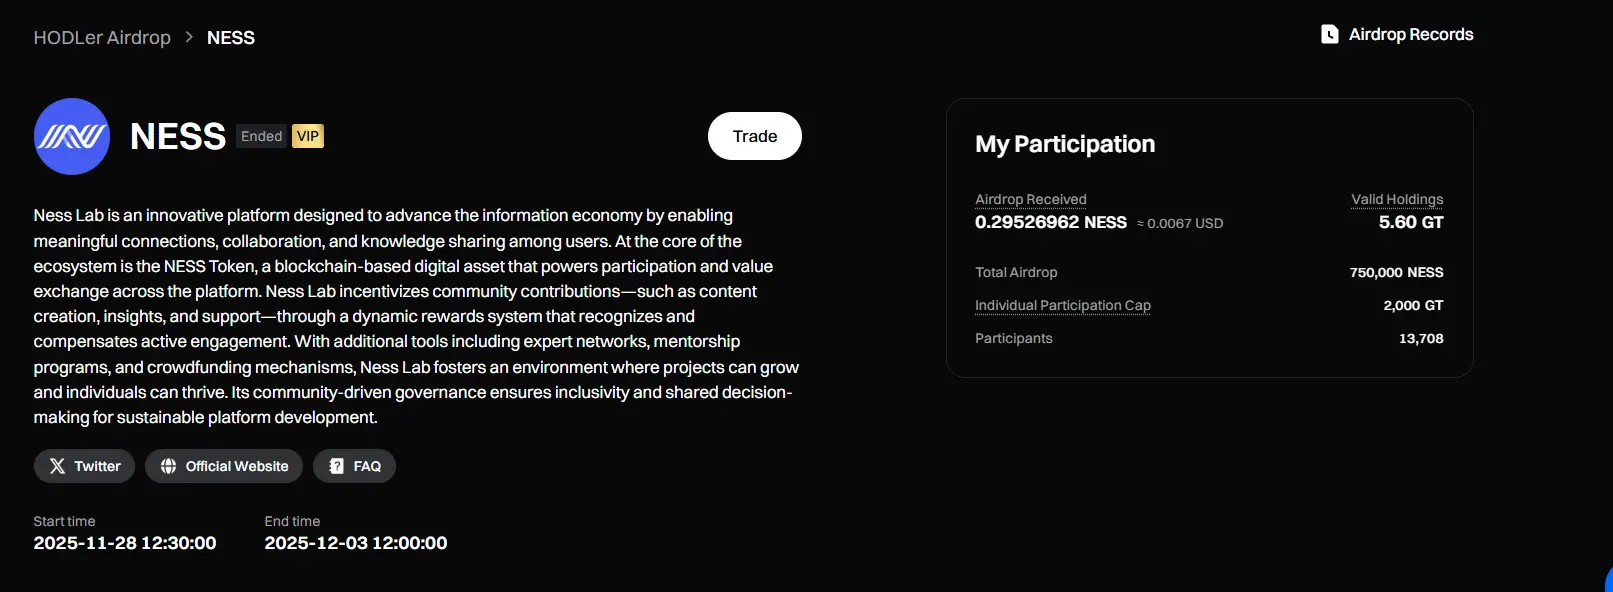Click the Ended status badge
1613x592 pixels.
coord(261,136)
